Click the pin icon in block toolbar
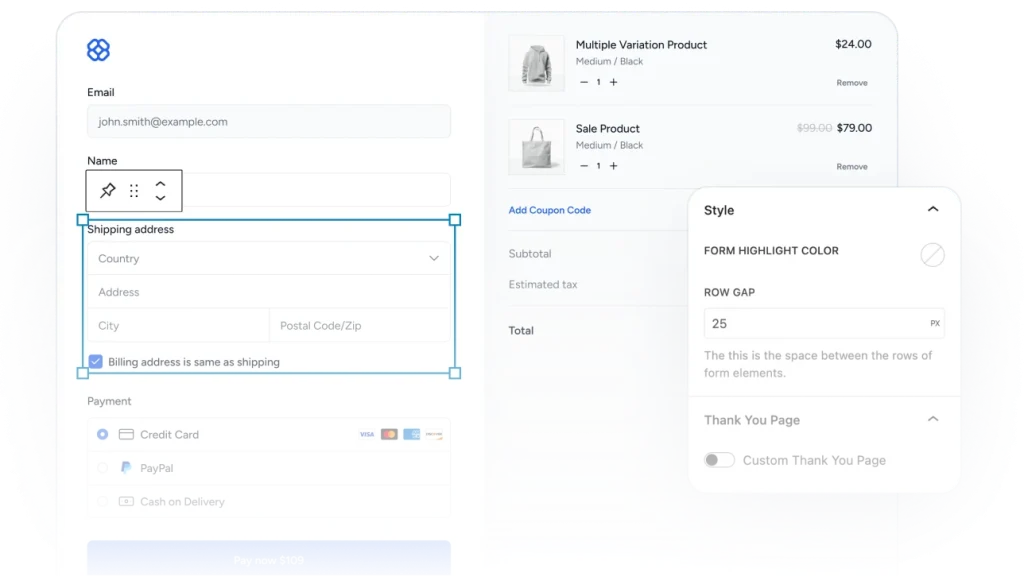The width and height of the screenshot is (1024, 588). coord(108,190)
